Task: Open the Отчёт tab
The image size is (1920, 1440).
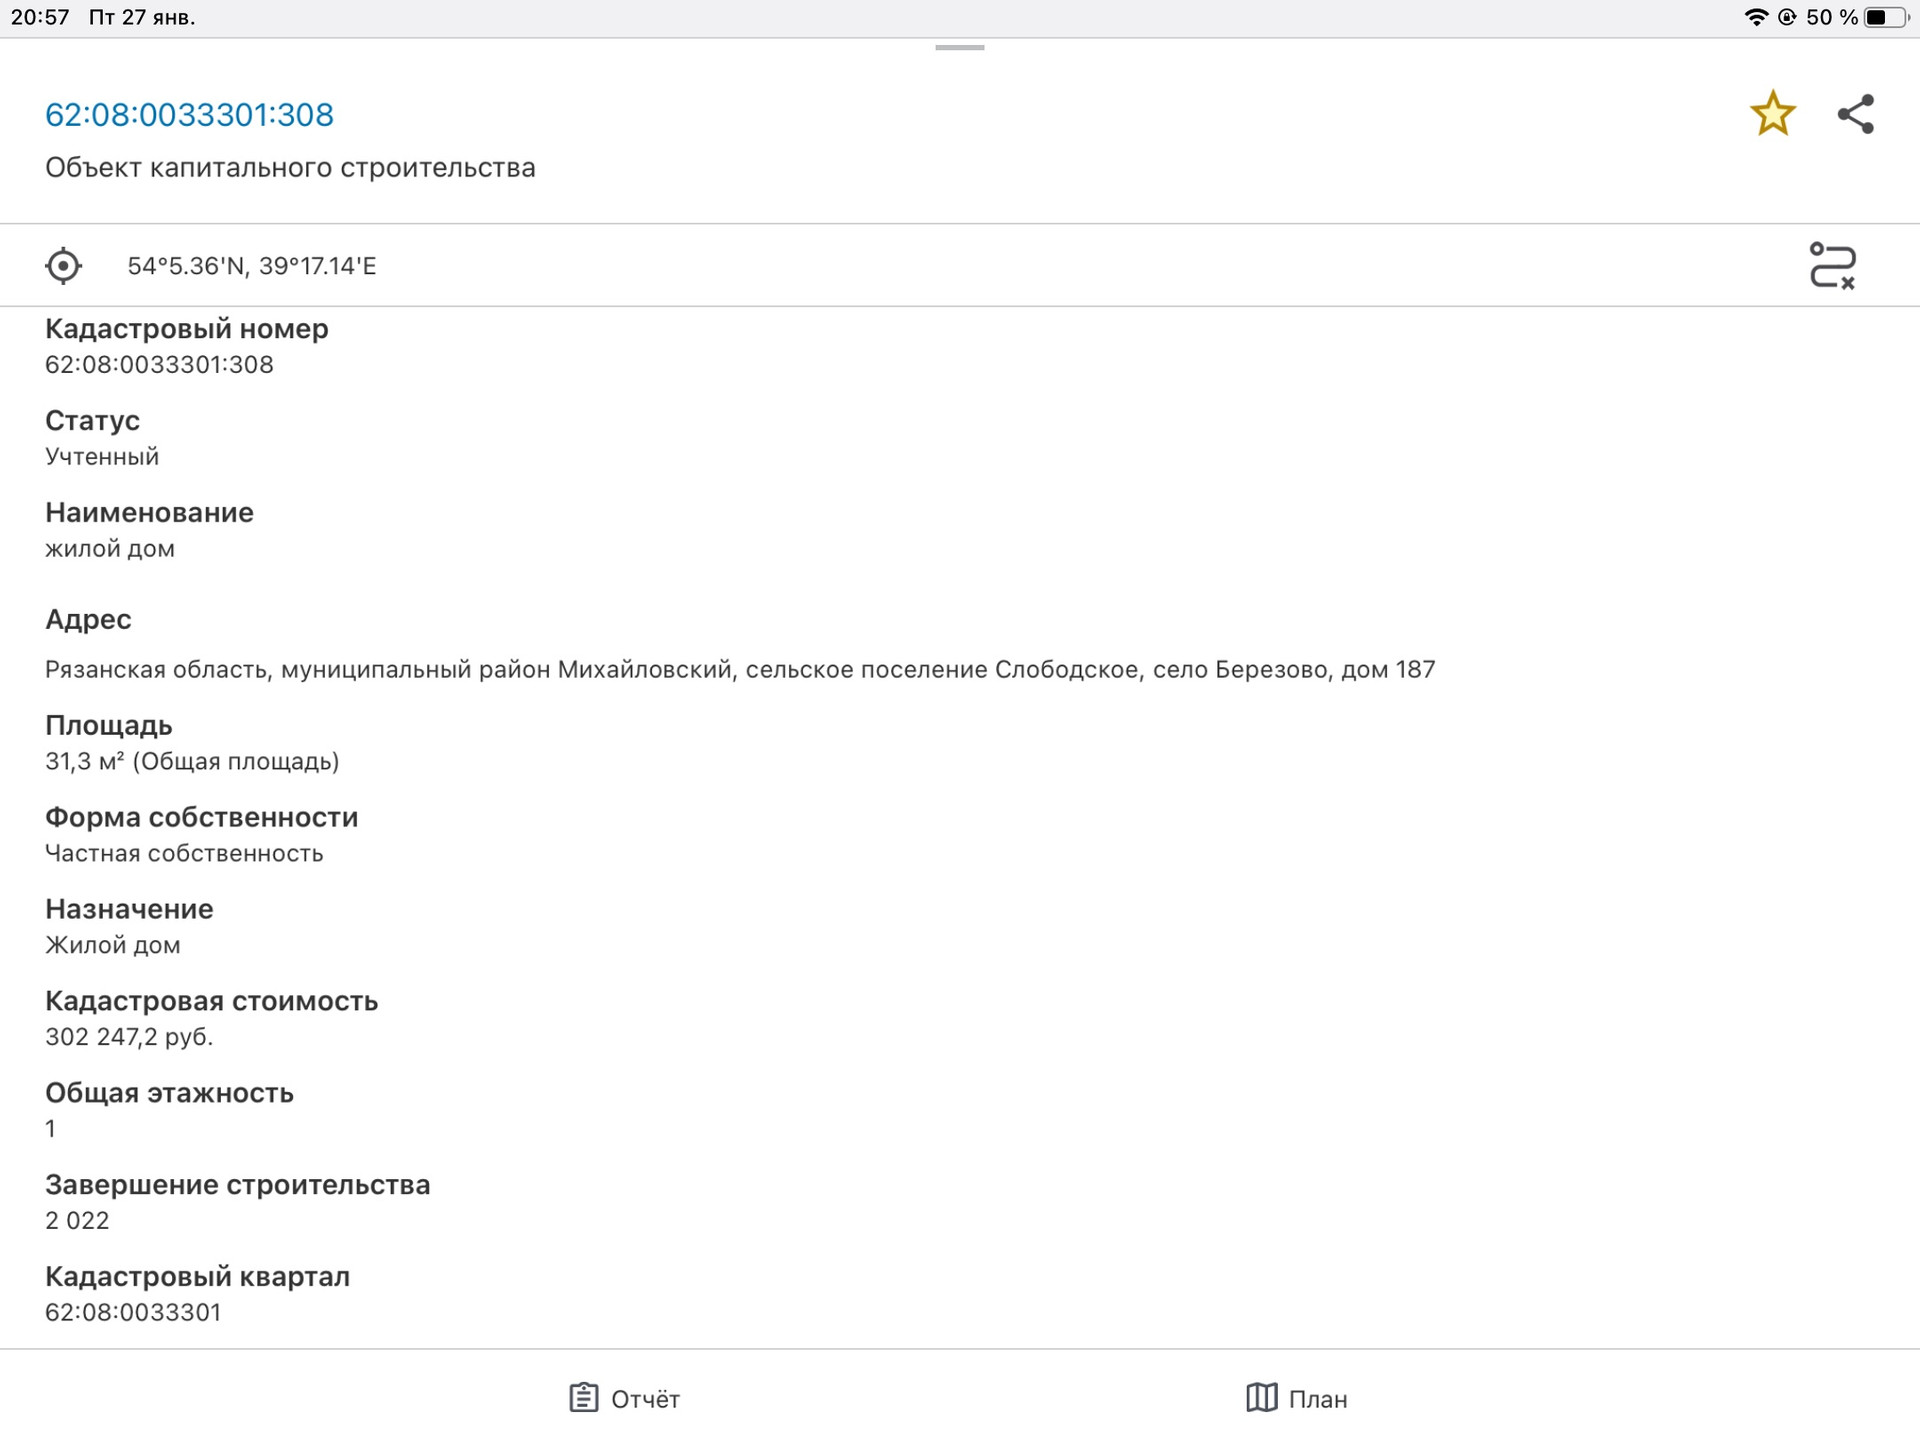Action: click(645, 1398)
